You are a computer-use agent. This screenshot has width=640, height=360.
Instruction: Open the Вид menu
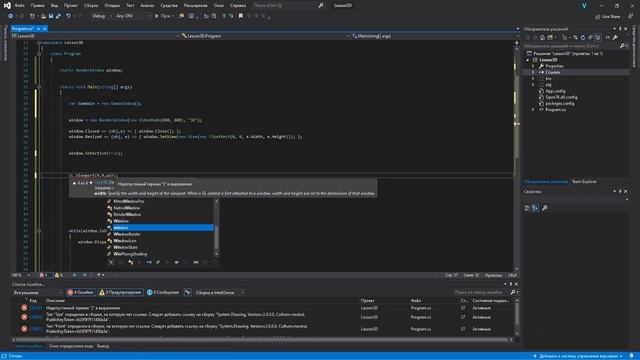coord(54,6)
